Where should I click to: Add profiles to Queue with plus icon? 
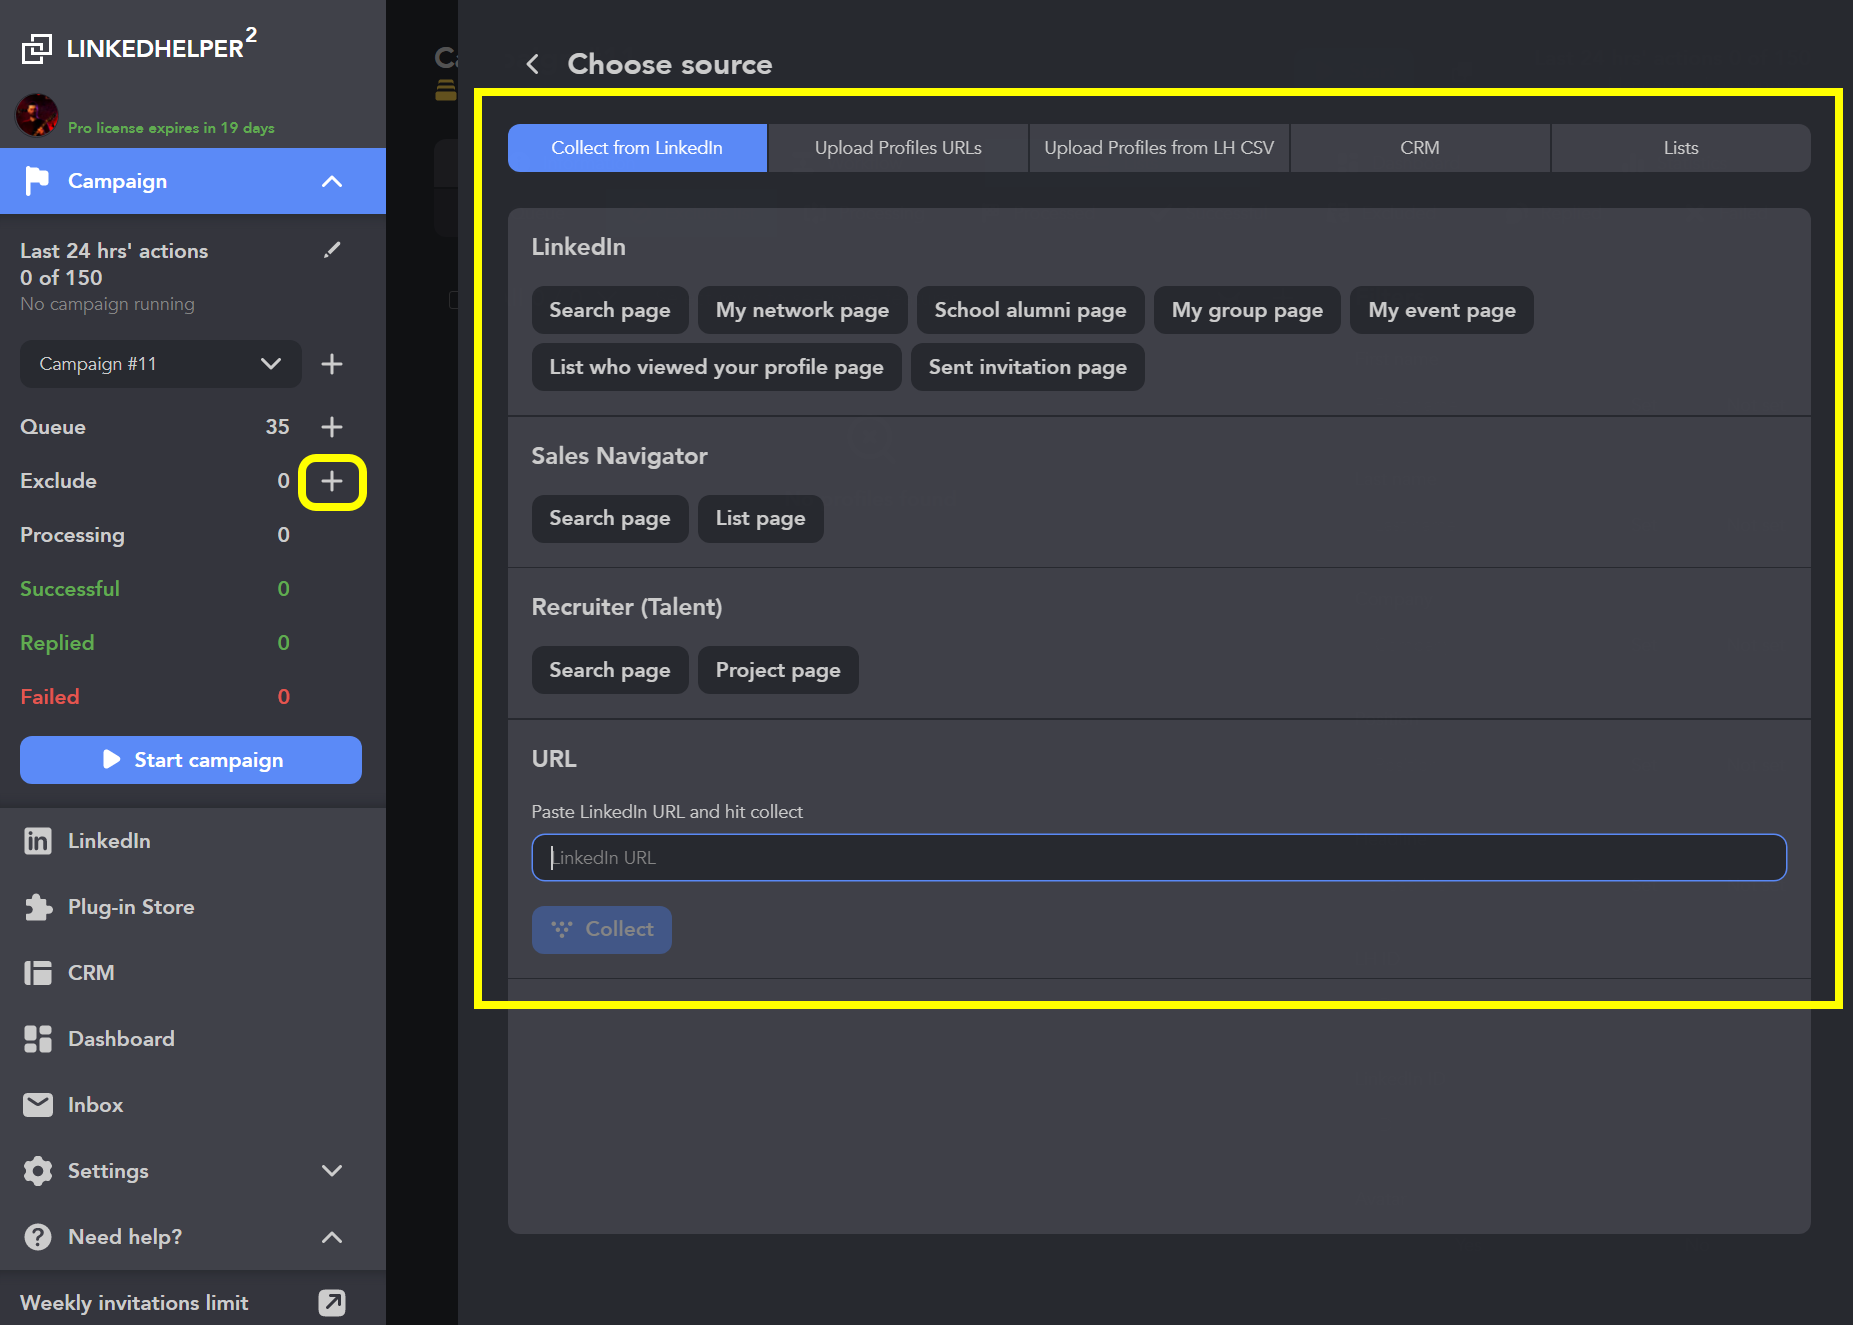pos(332,427)
